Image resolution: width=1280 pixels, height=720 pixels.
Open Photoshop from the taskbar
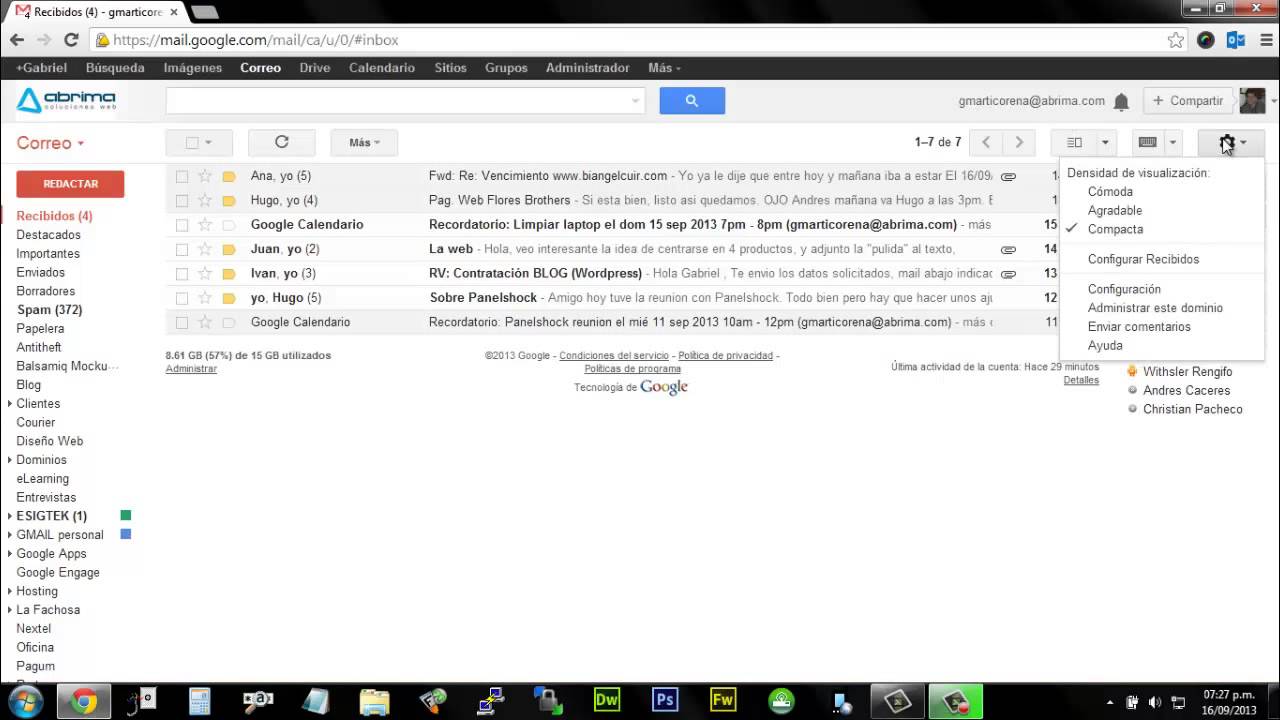coord(665,700)
